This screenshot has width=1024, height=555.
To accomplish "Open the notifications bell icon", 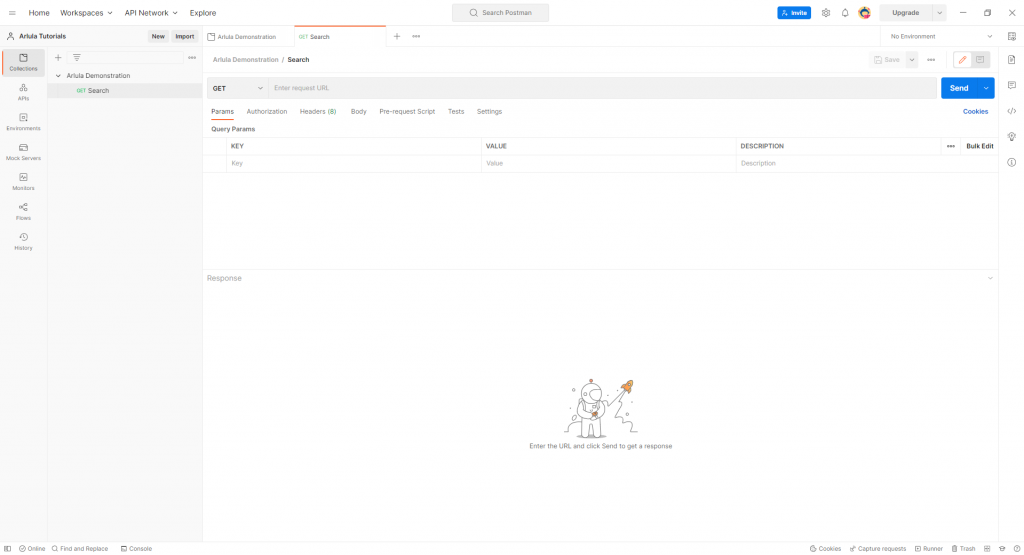I will pos(845,13).
